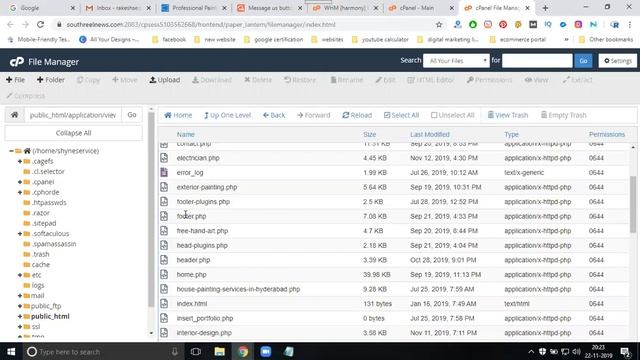Collapse the /home/shyneservice root tree node

tap(11, 151)
